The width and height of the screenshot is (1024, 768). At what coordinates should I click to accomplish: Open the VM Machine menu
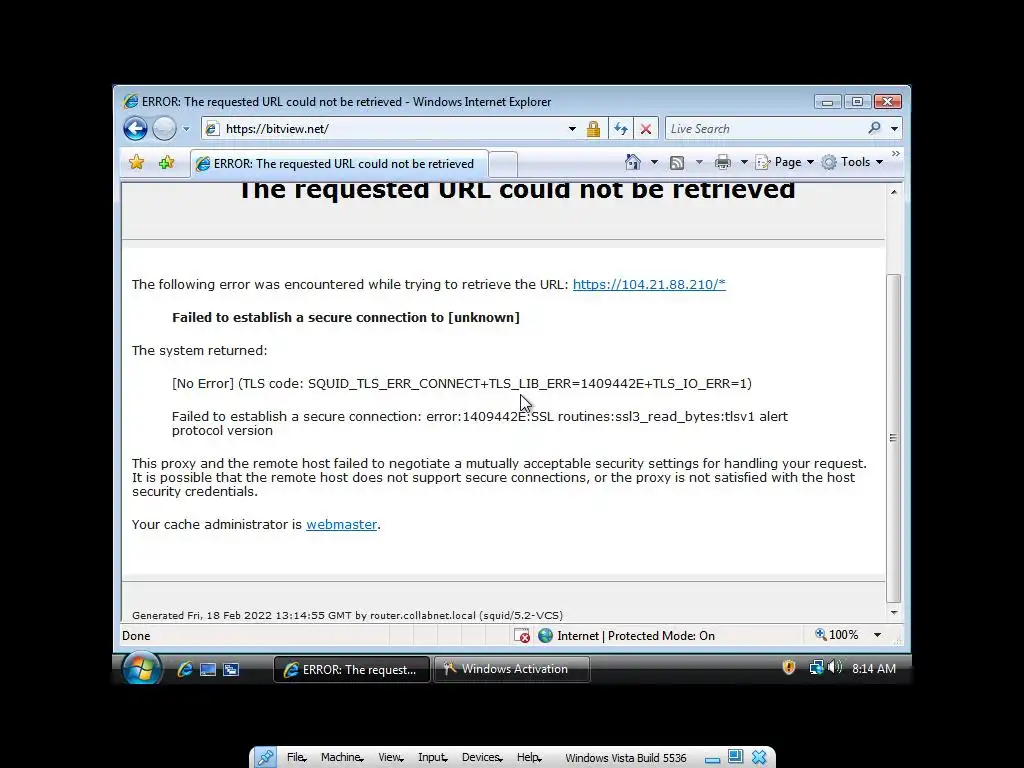click(x=342, y=758)
